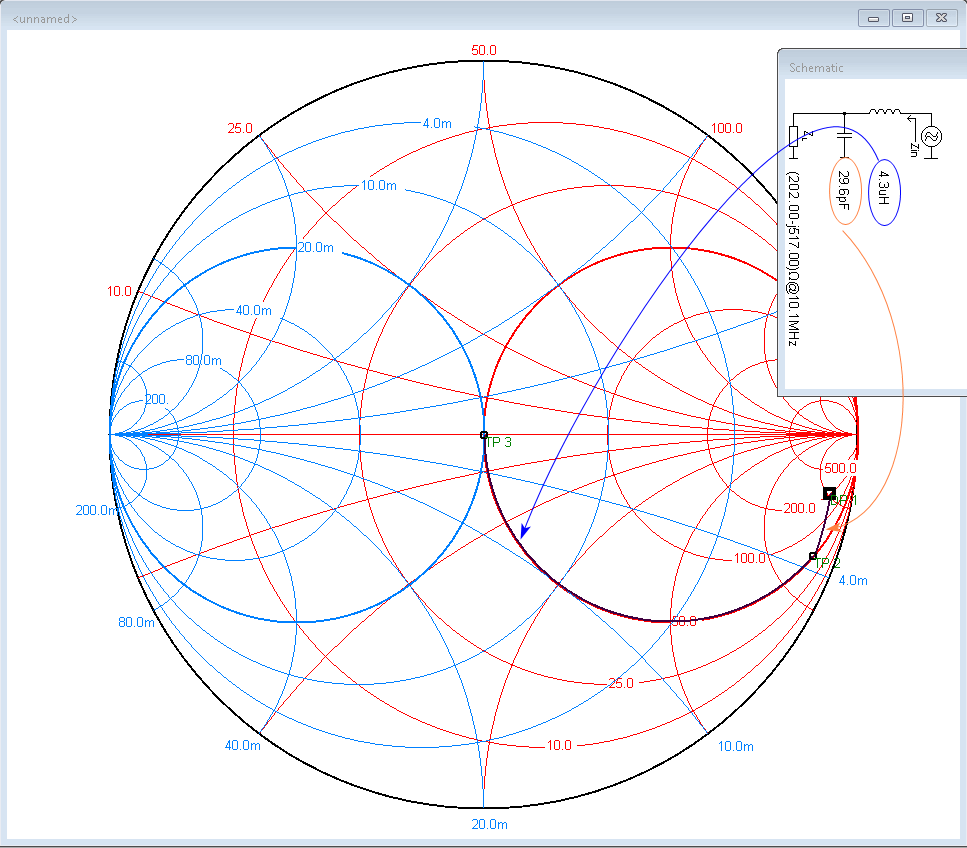The height and width of the screenshot is (848, 967).
Task: Click the Zin arrow label in the schematic
Action: [x=913, y=150]
